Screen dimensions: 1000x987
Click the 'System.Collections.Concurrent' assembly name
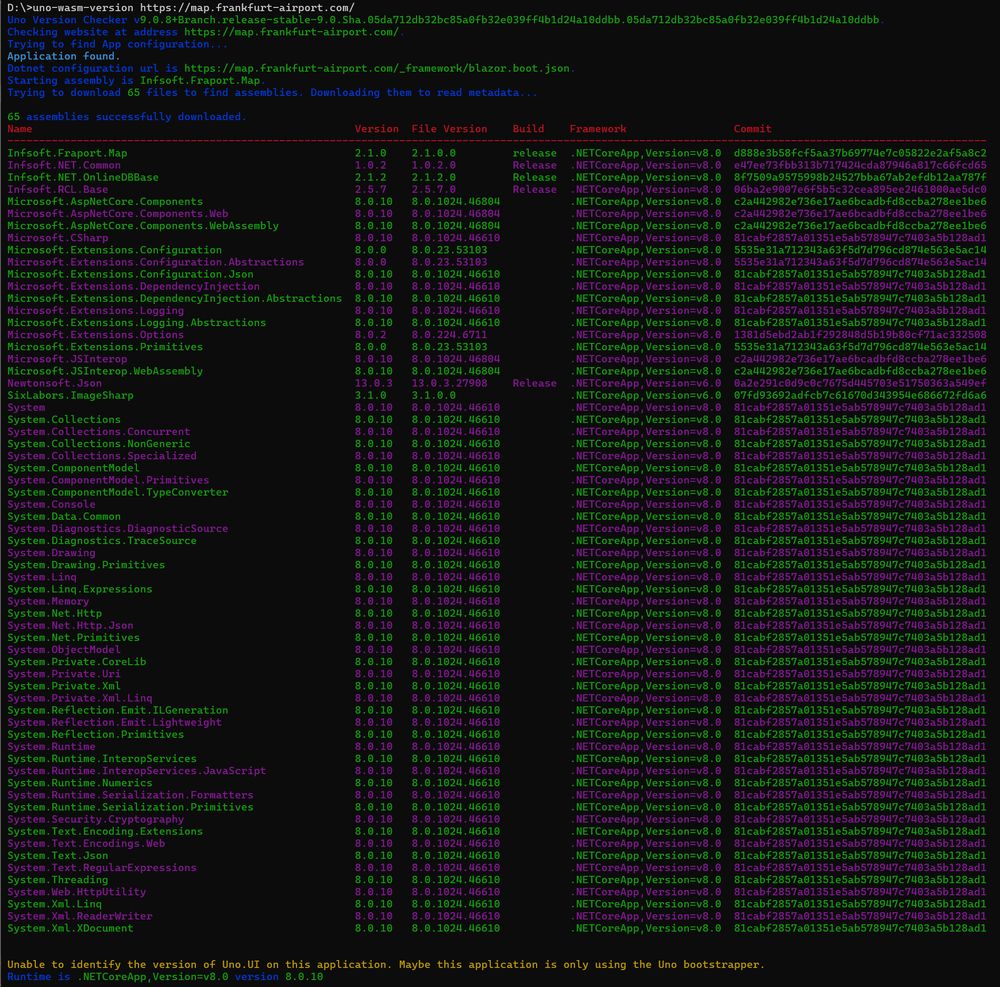click(99, 432)
